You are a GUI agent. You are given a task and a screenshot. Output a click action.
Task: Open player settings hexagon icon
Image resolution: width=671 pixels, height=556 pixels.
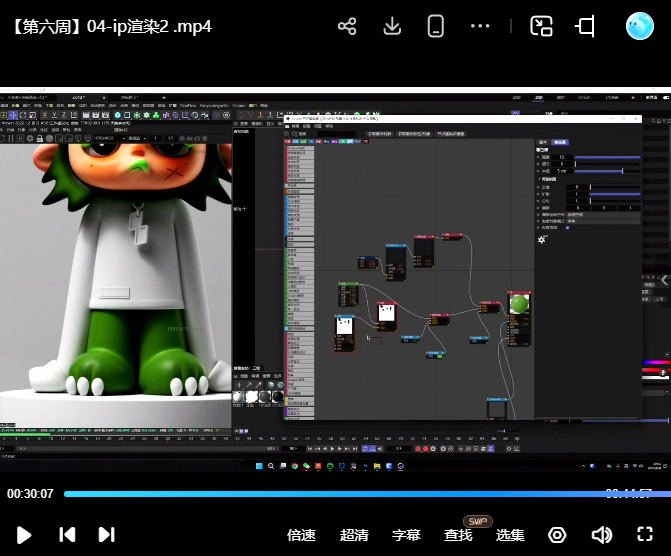[557, 535]
